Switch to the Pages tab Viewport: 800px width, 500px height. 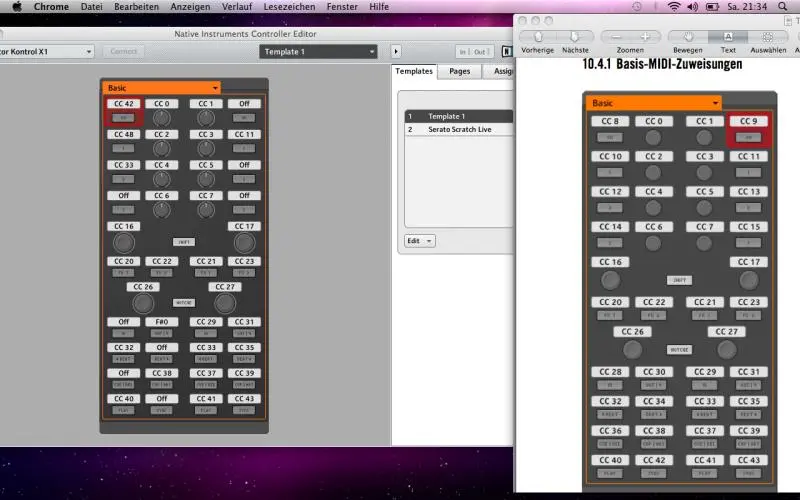coord(460,72)
